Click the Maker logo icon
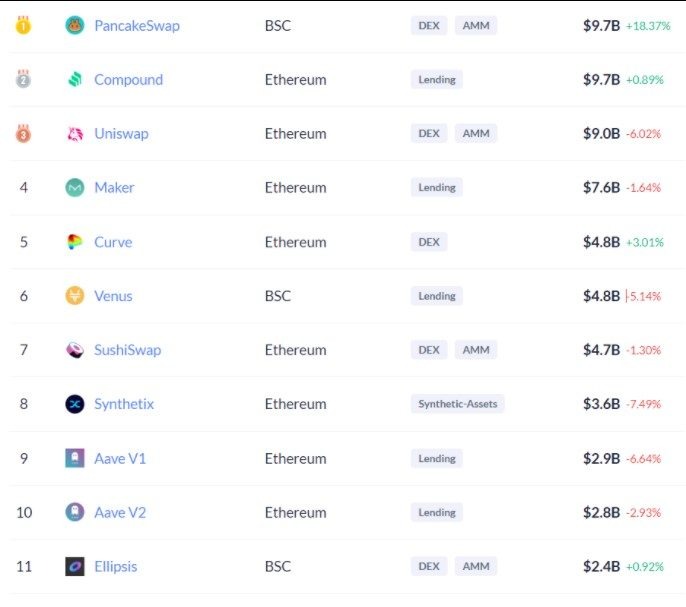686x607 pixels. 75,188
